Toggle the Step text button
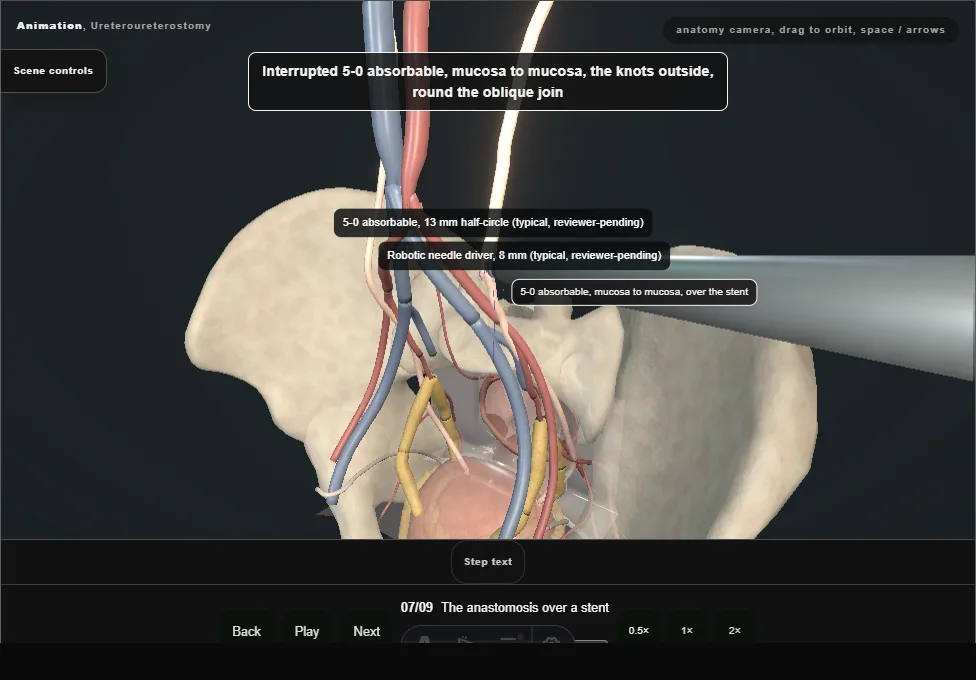Screen dimensions: 976x680 coord(488,562)
